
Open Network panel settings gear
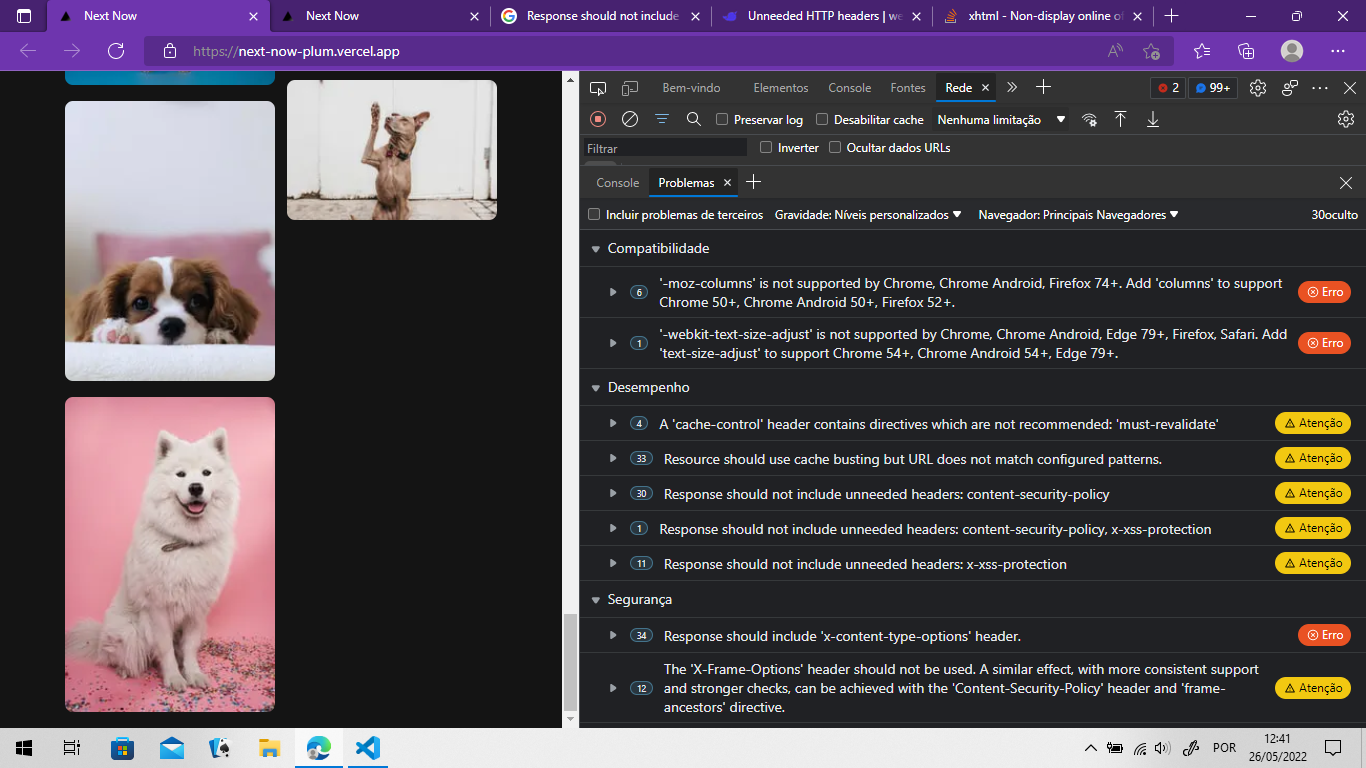[1346, 119]
